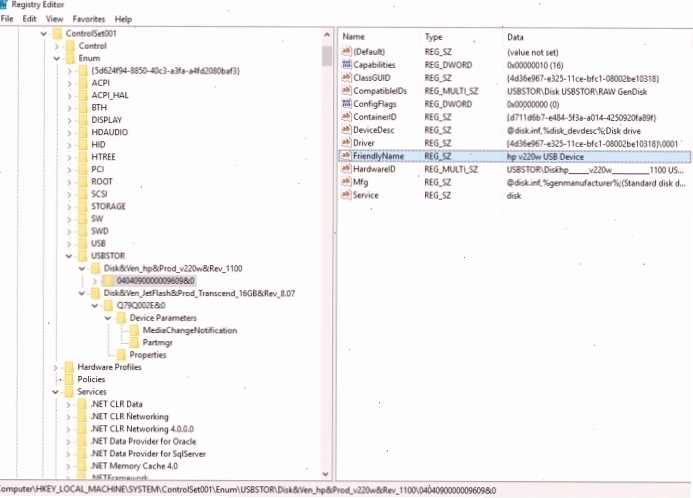
Task: Select the ControlSet001 folder icon
Action: click(x=57, y=34)
